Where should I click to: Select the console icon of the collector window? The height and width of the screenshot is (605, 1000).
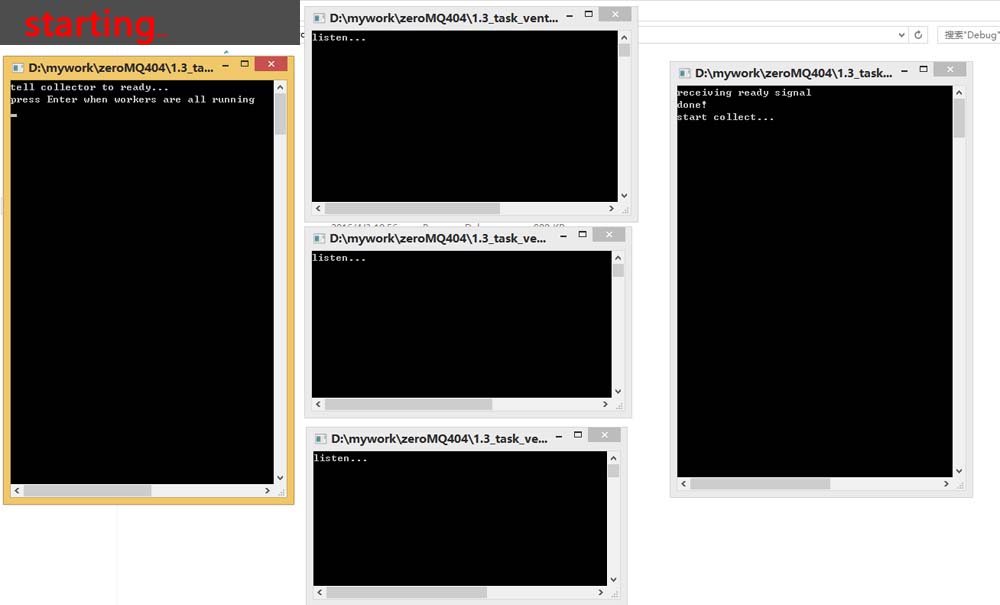682,69
